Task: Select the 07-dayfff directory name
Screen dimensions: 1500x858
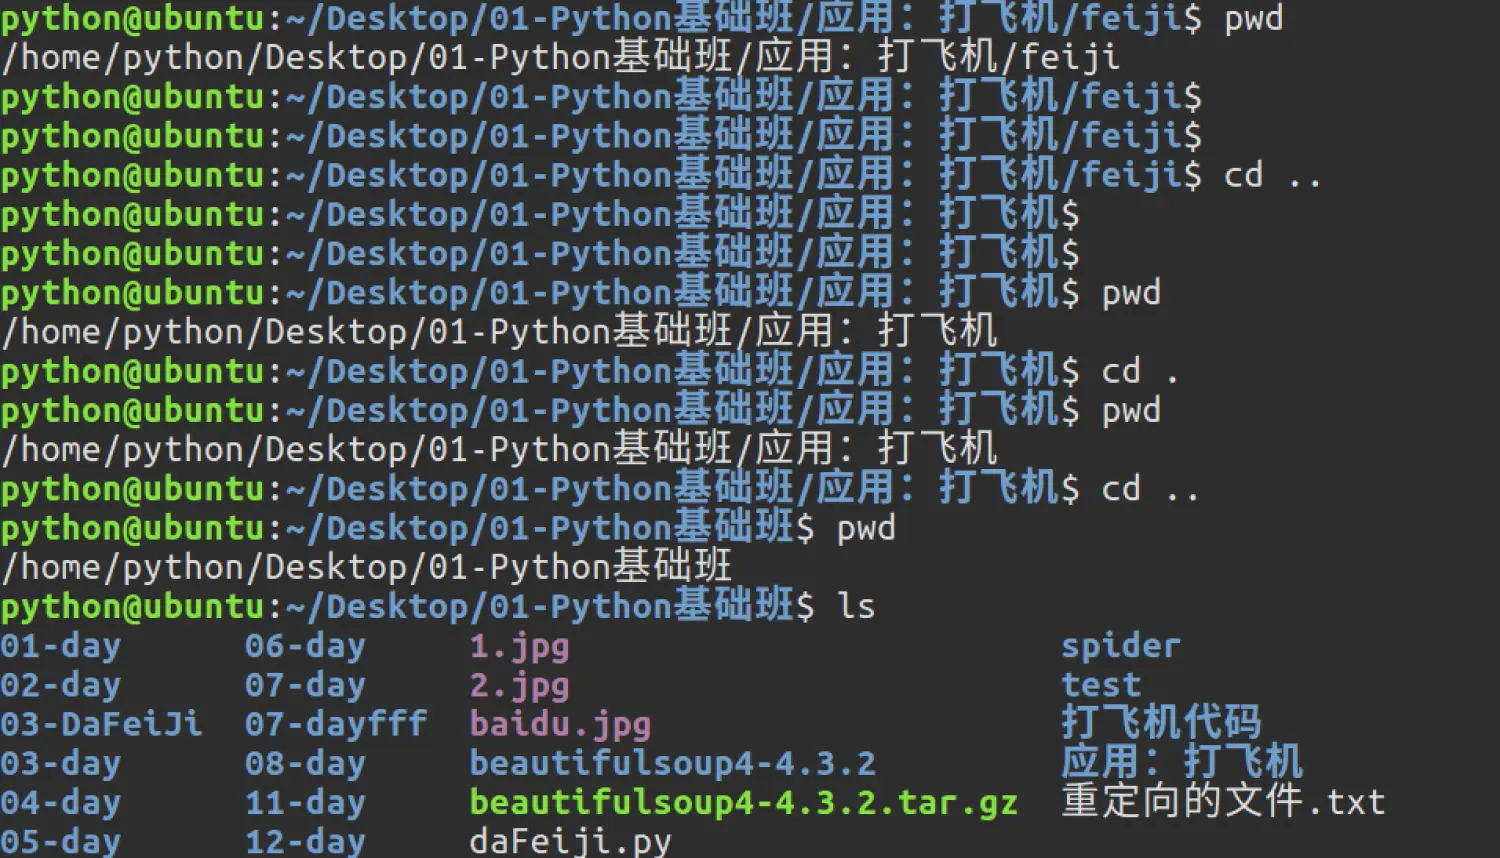Action: 336,724
